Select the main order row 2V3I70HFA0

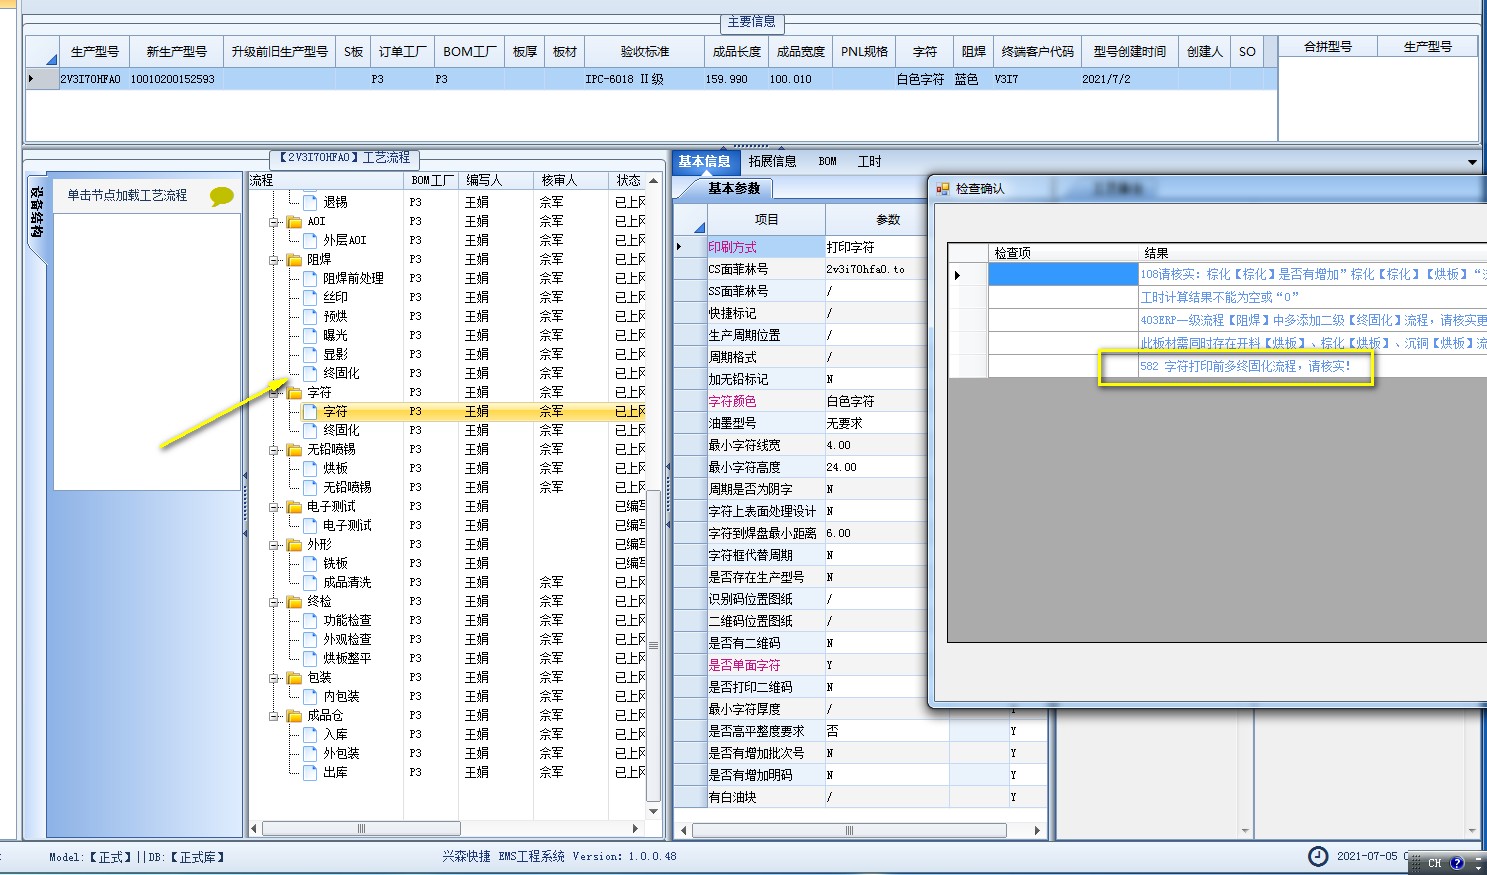point(650,78)
